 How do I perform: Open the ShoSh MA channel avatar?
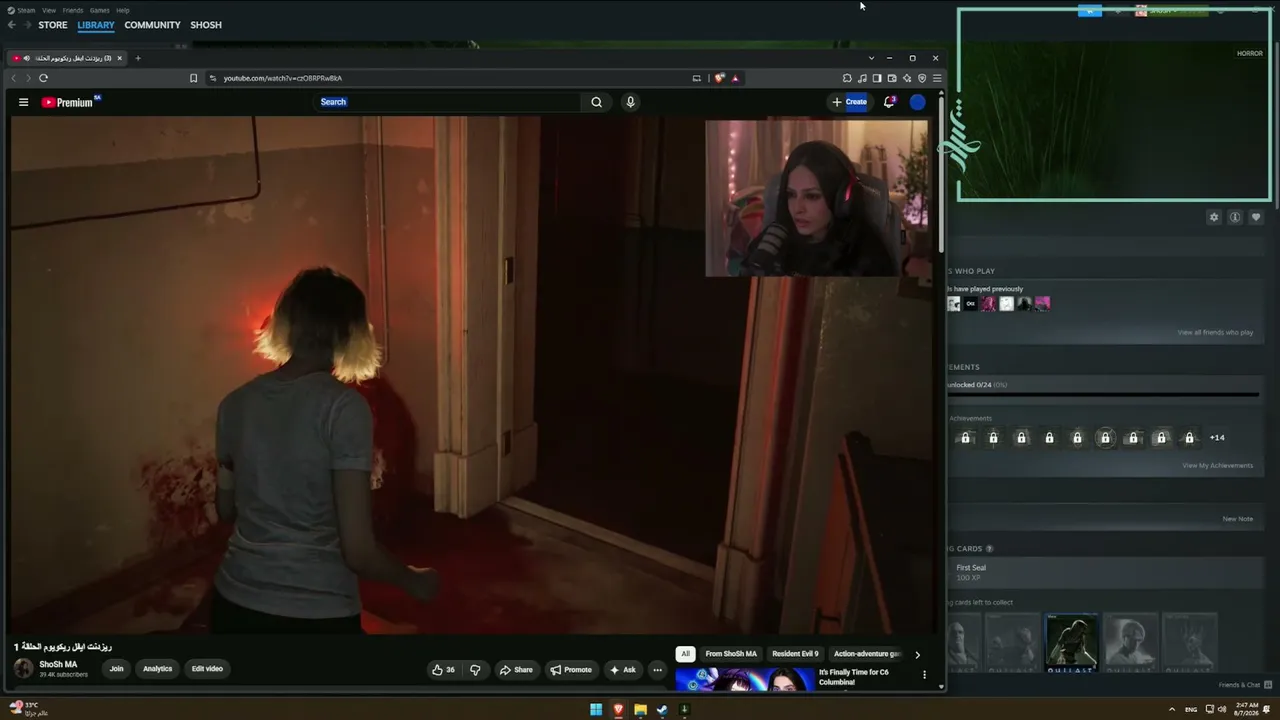[23, 669]
